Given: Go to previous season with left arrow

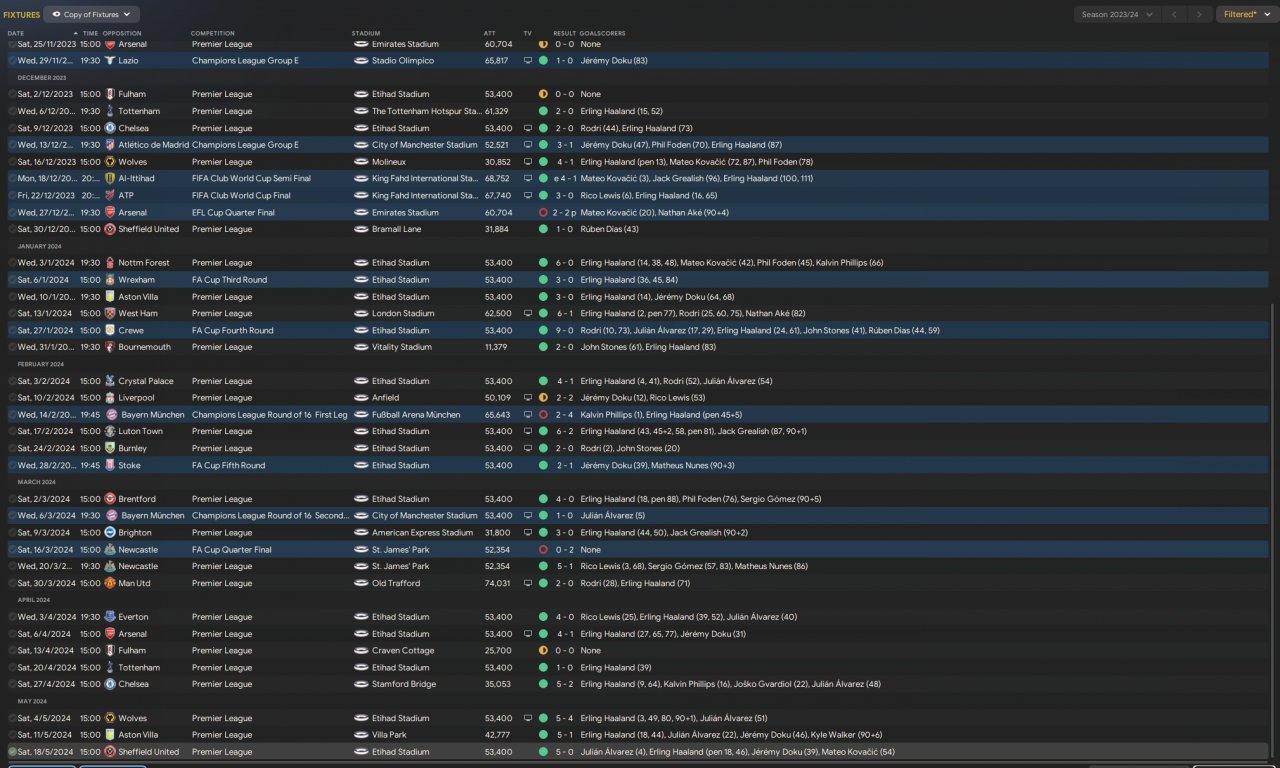Looking at the screenshot, I should tap(1175, 15).
